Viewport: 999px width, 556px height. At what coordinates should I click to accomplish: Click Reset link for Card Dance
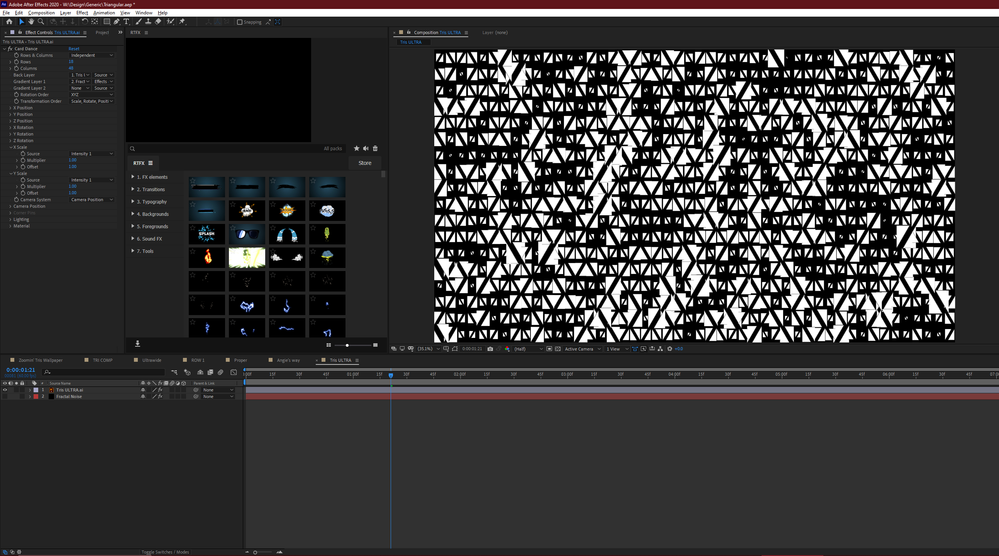tap(74, 48)
